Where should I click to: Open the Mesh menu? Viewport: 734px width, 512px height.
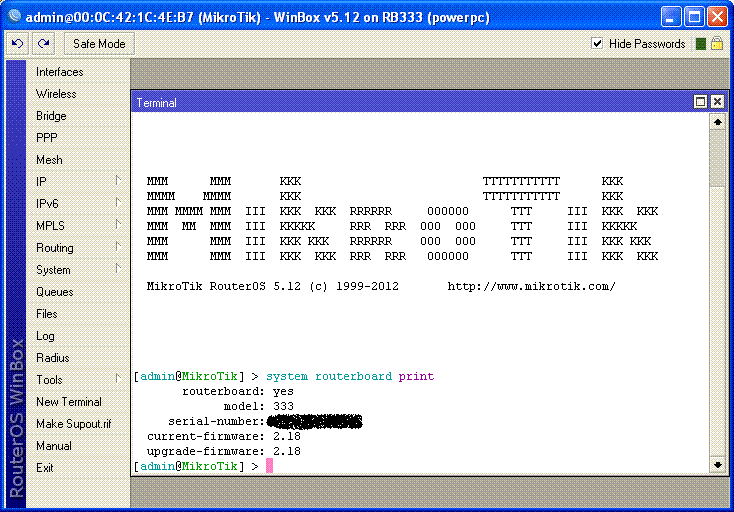(49, 160)
